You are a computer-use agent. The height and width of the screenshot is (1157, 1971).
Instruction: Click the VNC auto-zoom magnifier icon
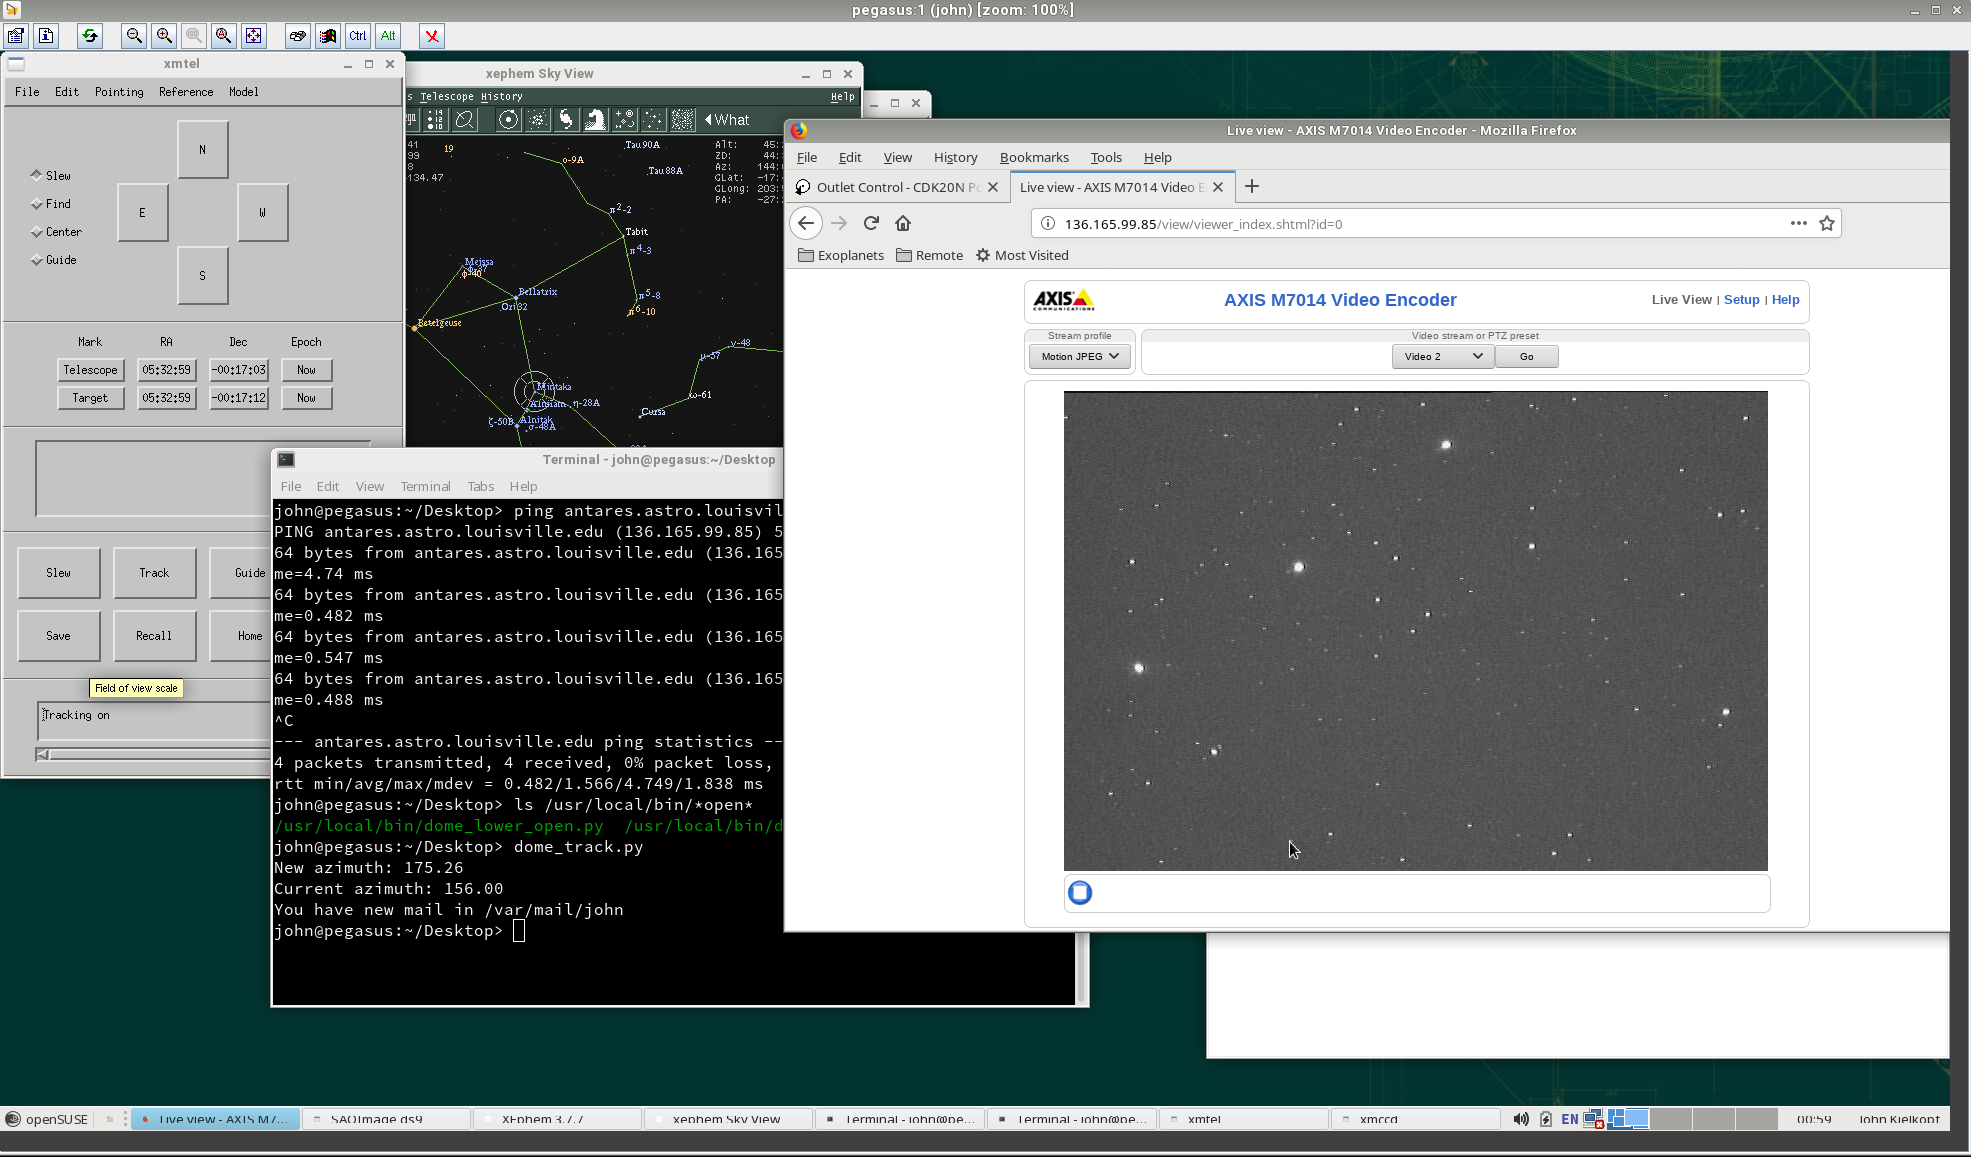tap(224, 36)
